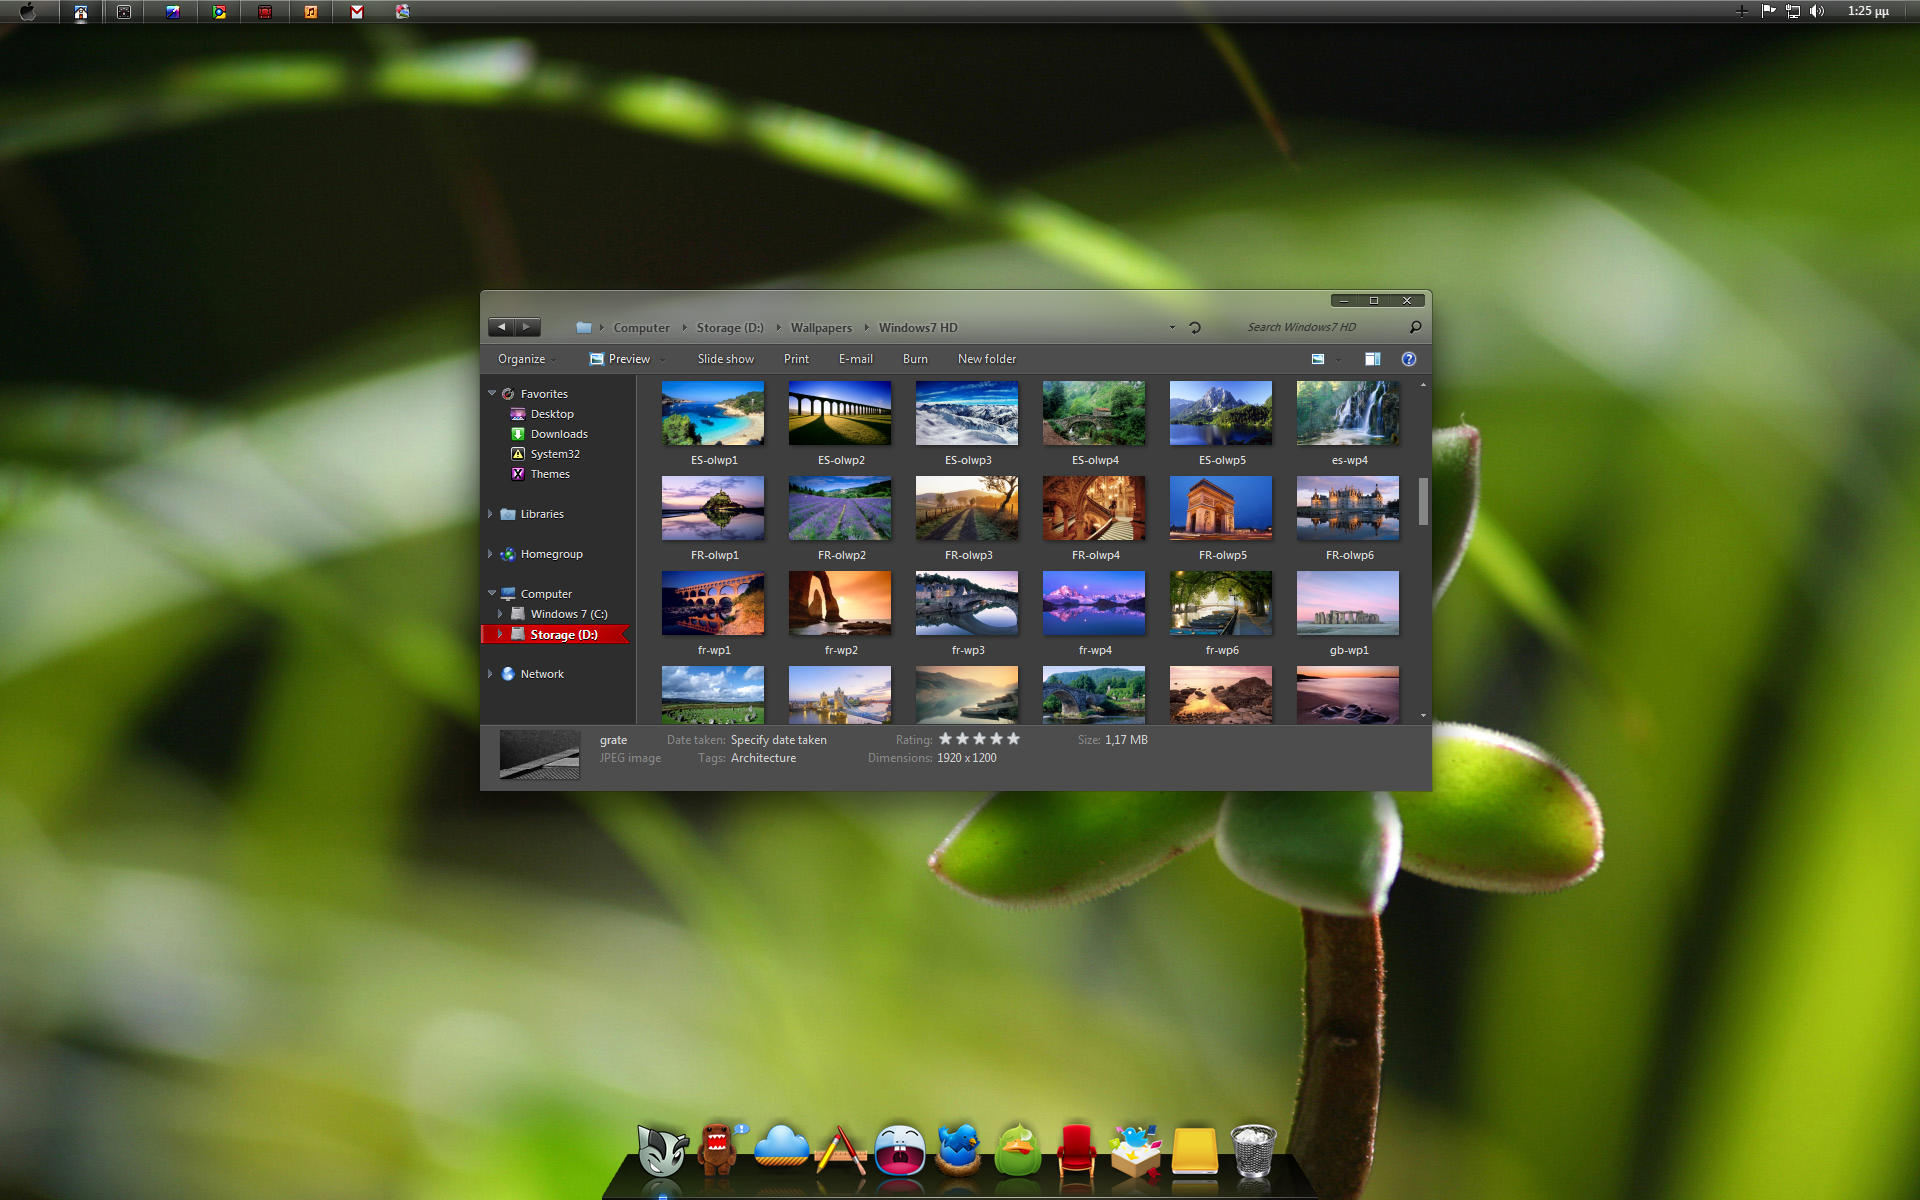Click the Slide show toolbar icon
The height and width of the screenshot is (1200, 1920).
(x=724, y=358)
